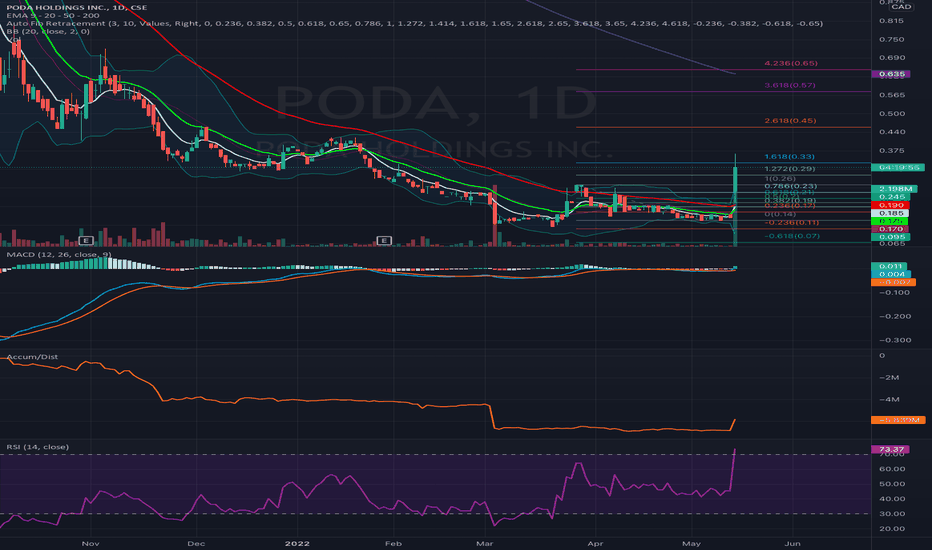932x550 pixels.
Task: Click the Apr date on time axis
Action: tap(595, 543)
